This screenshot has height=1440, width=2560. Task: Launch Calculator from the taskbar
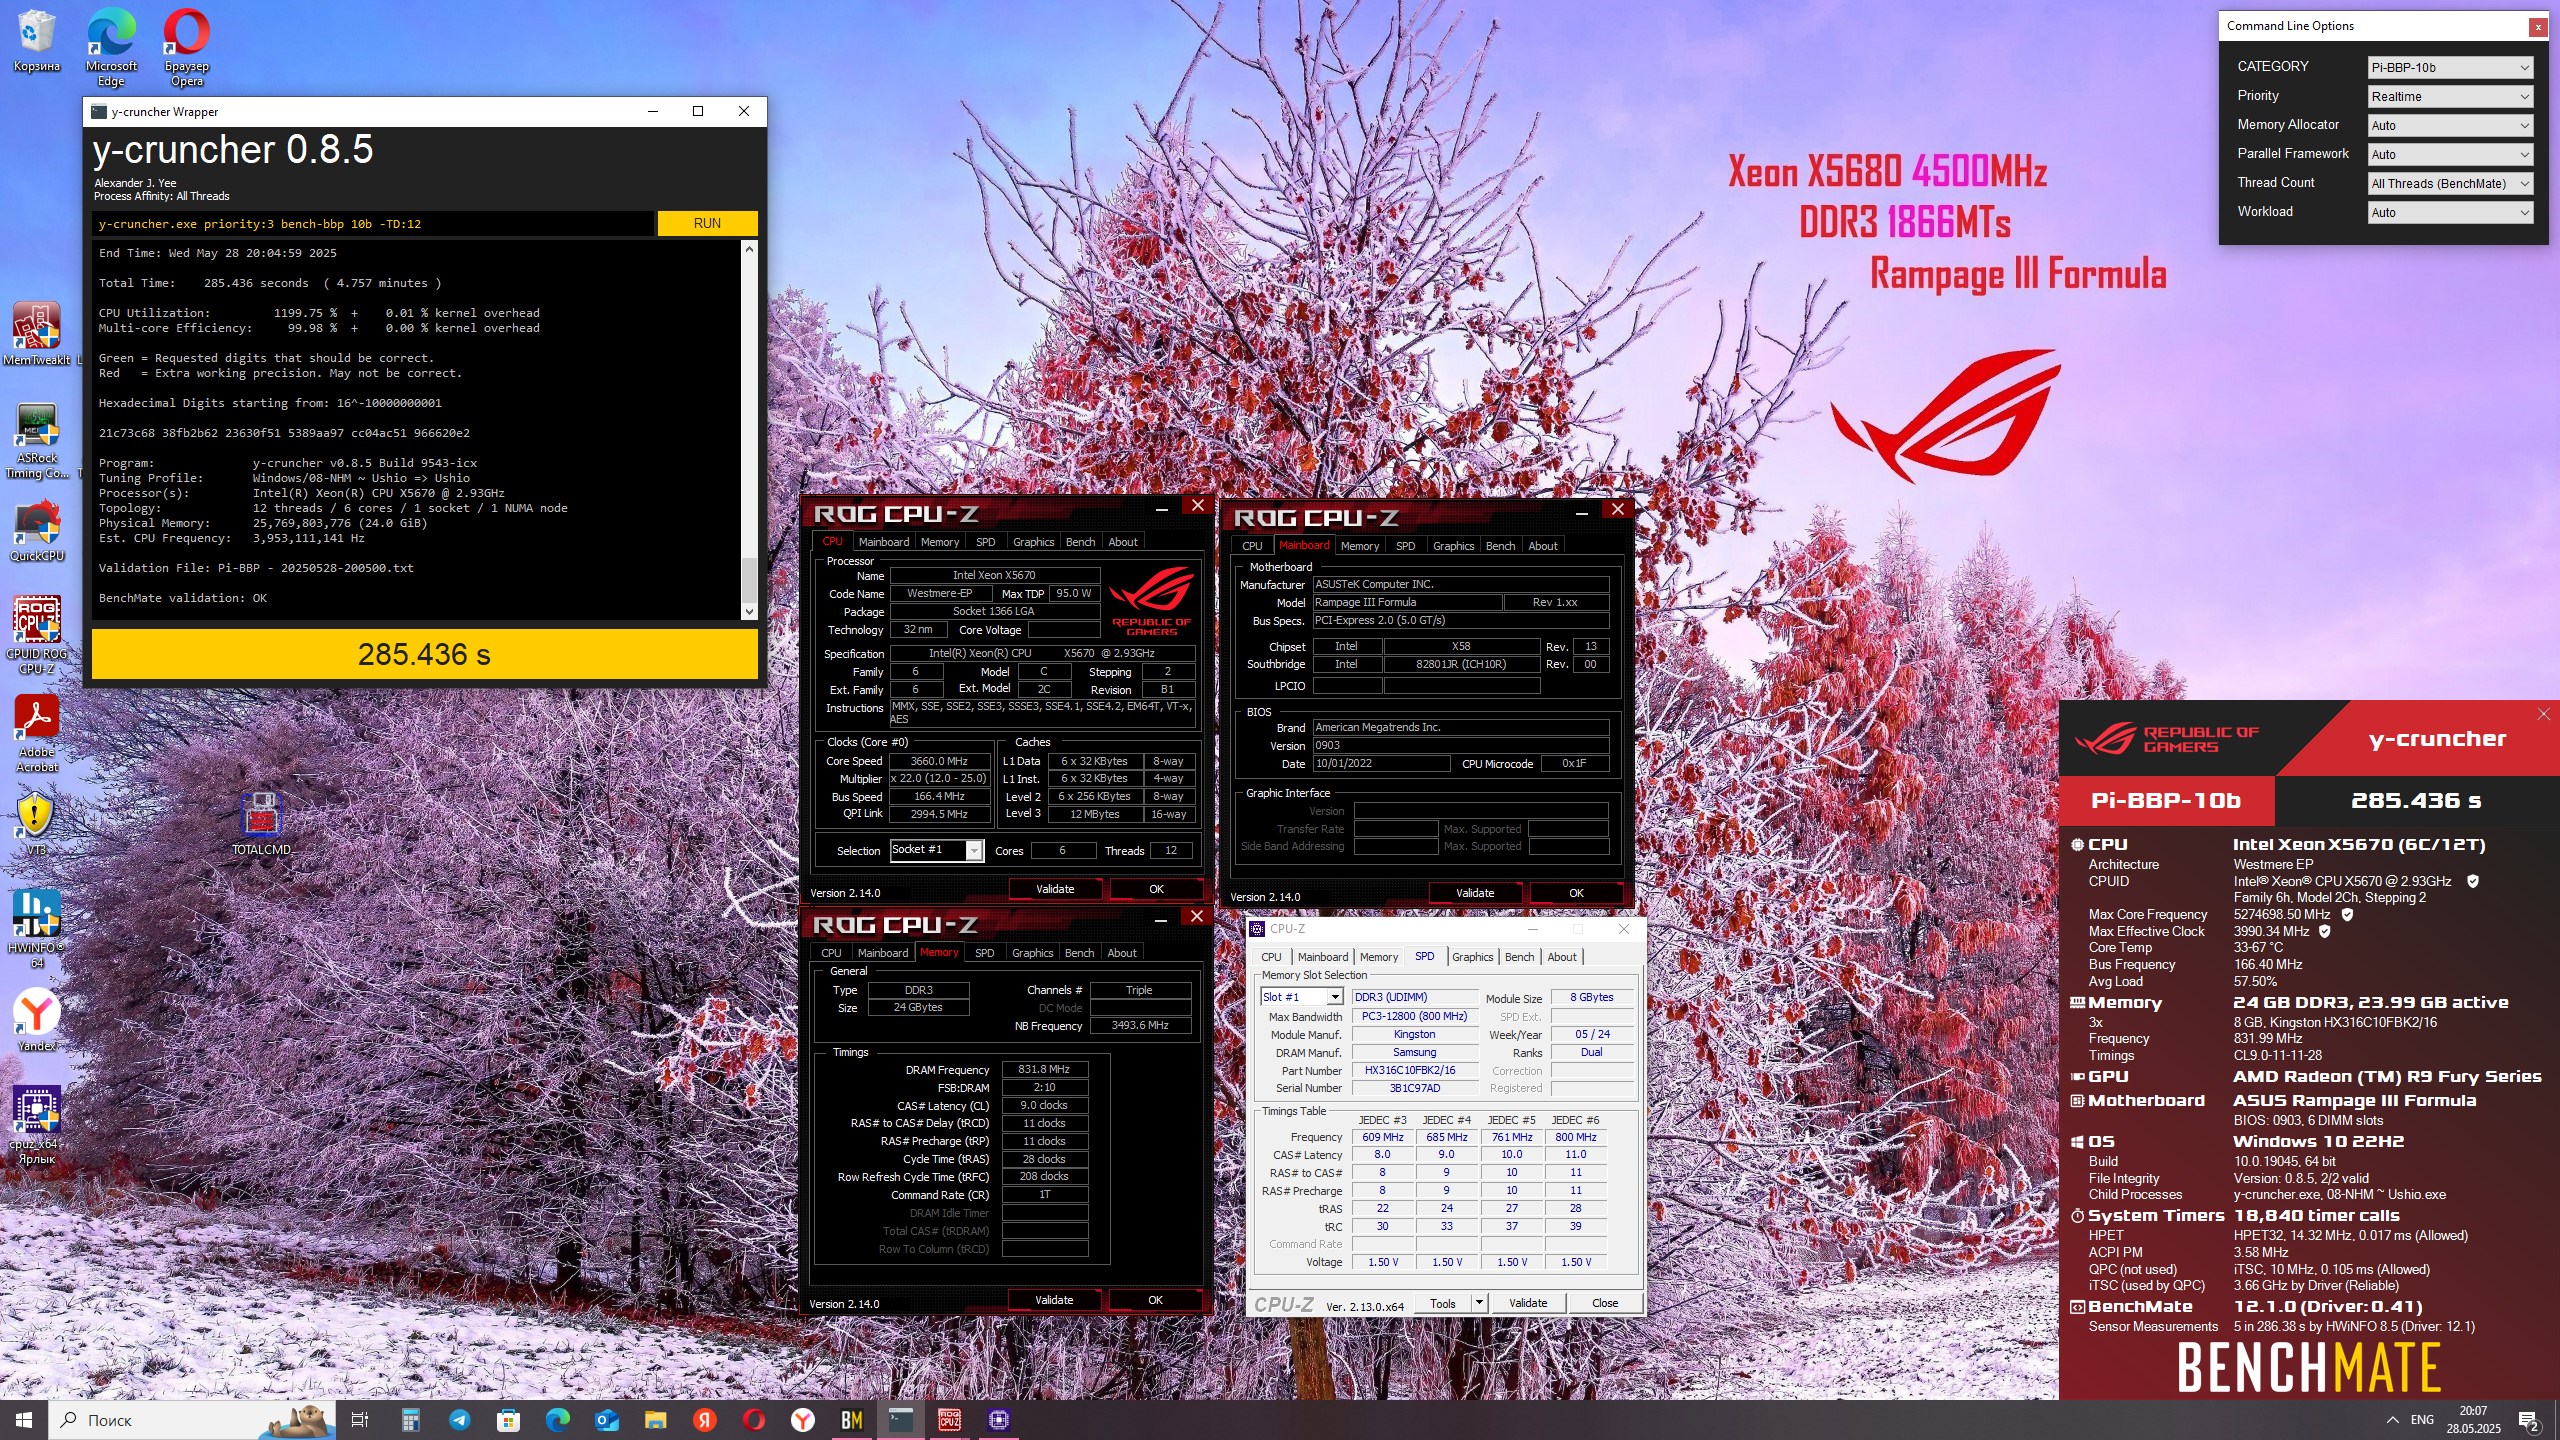(410, 1420)
